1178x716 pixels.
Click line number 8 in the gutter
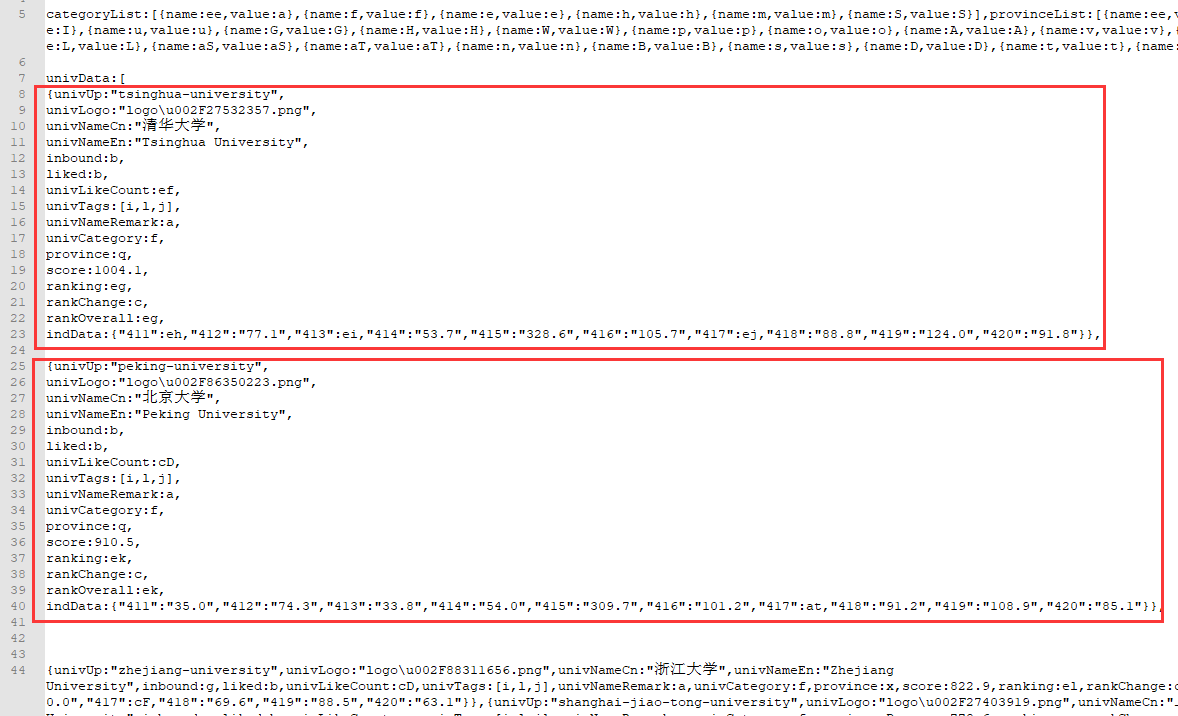click(22, 94)
